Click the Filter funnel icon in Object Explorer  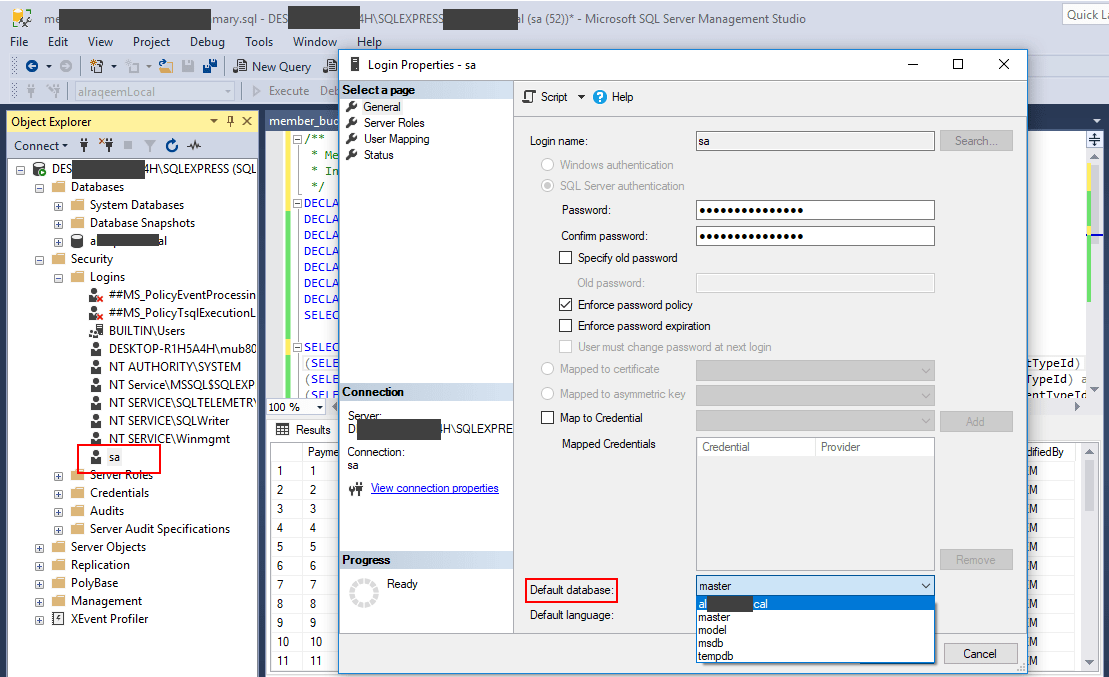tap(149, 145)
